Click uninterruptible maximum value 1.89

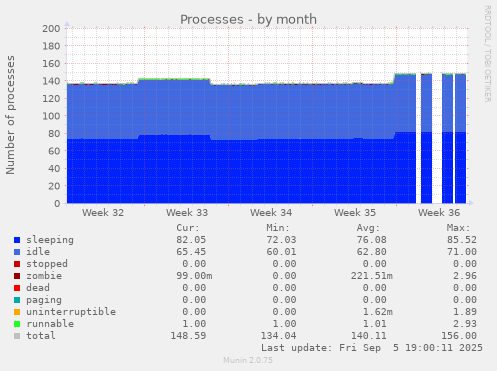tap(465, 312)
